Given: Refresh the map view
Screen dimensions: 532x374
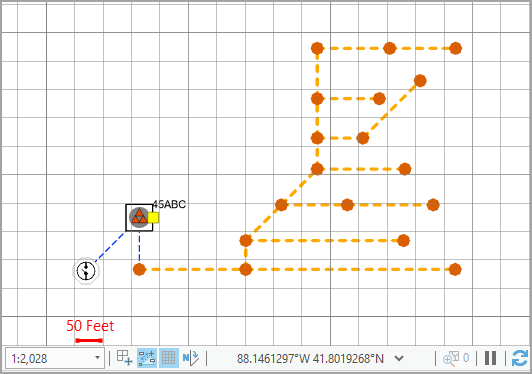Looking at the screenshot, I should (519, 358).
